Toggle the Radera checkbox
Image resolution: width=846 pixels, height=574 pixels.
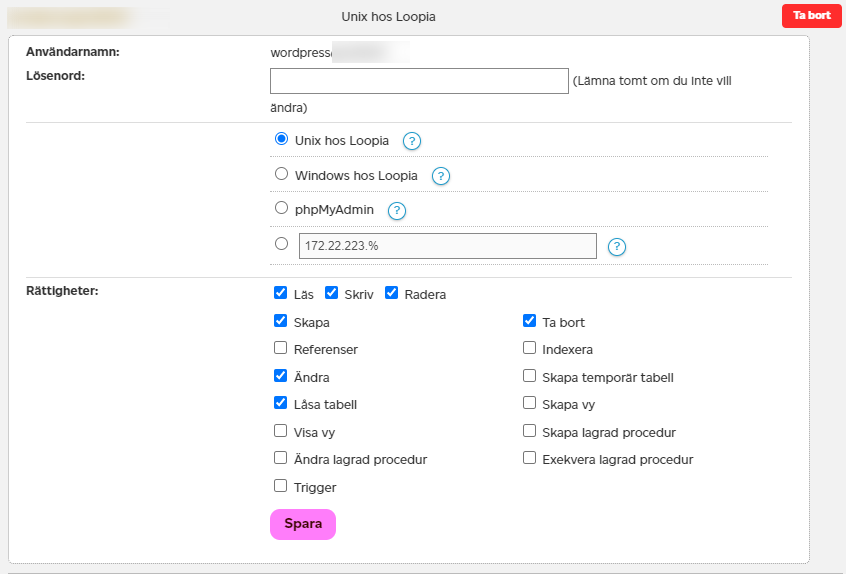391,293
